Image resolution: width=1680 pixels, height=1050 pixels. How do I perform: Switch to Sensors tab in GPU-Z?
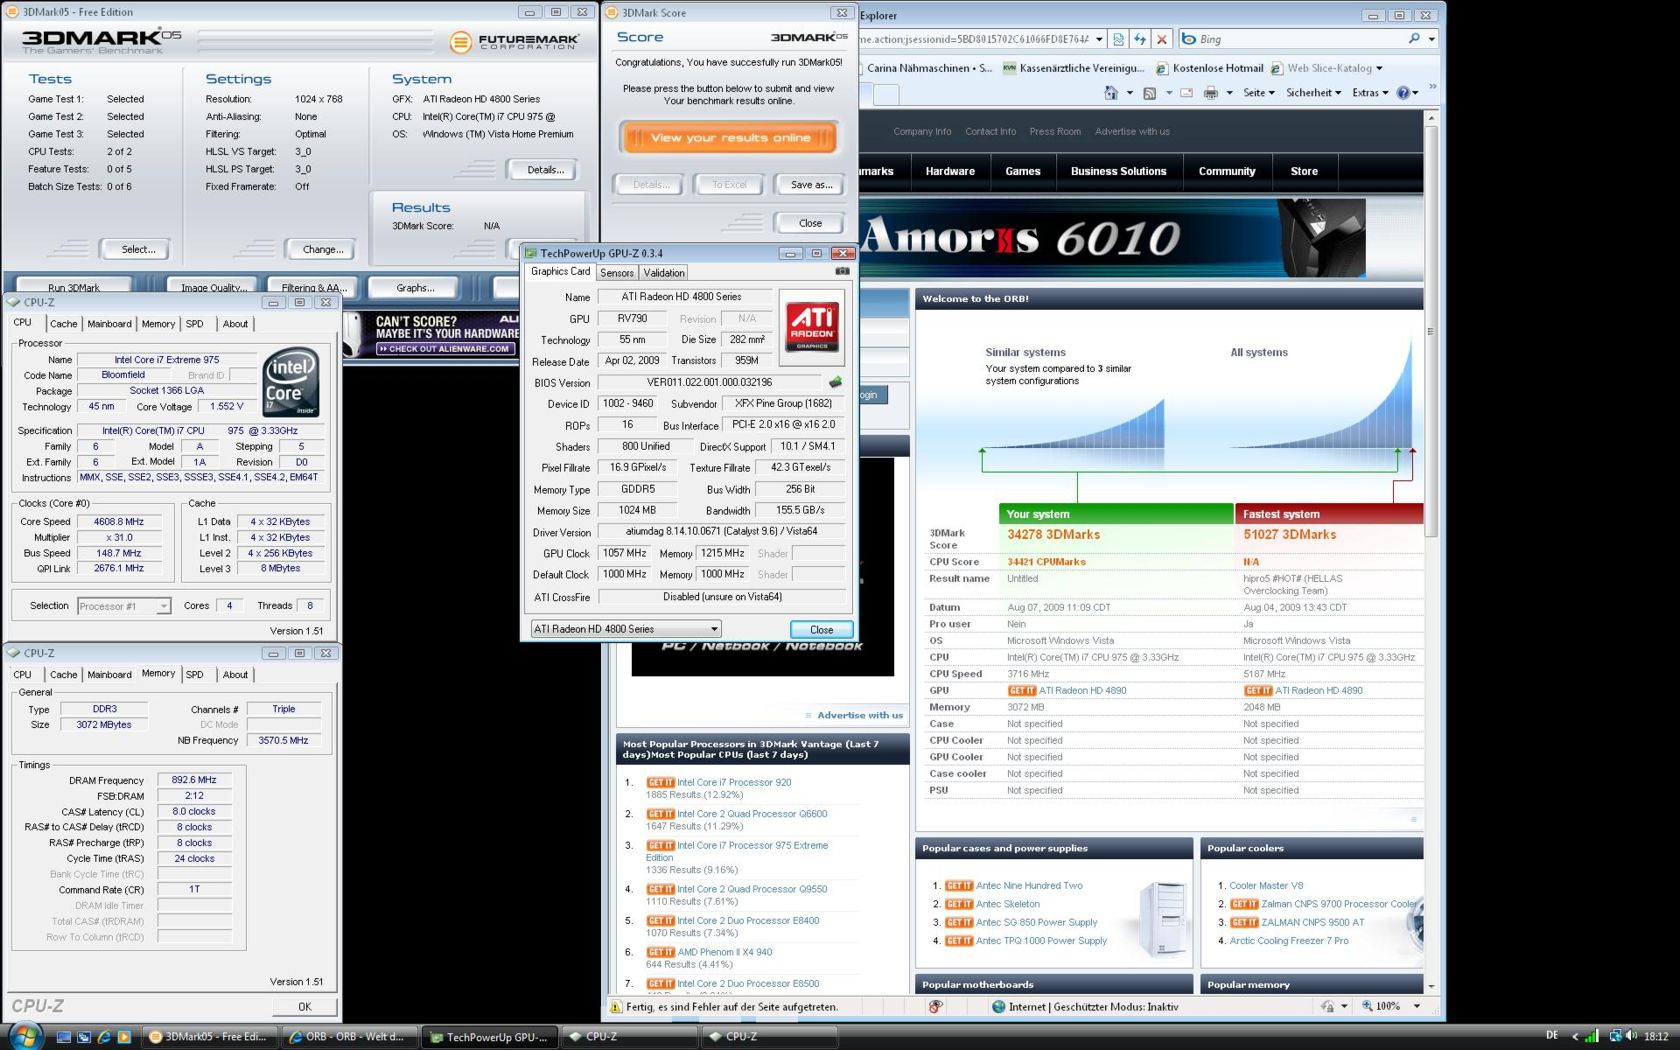(x=617, y=272)
